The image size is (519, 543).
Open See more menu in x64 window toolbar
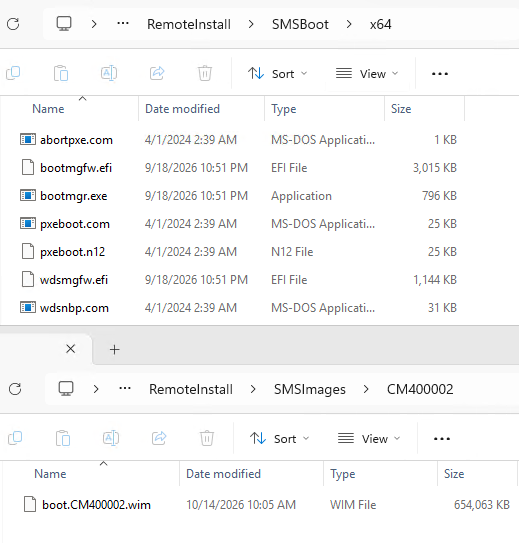[x=440, y=74]
